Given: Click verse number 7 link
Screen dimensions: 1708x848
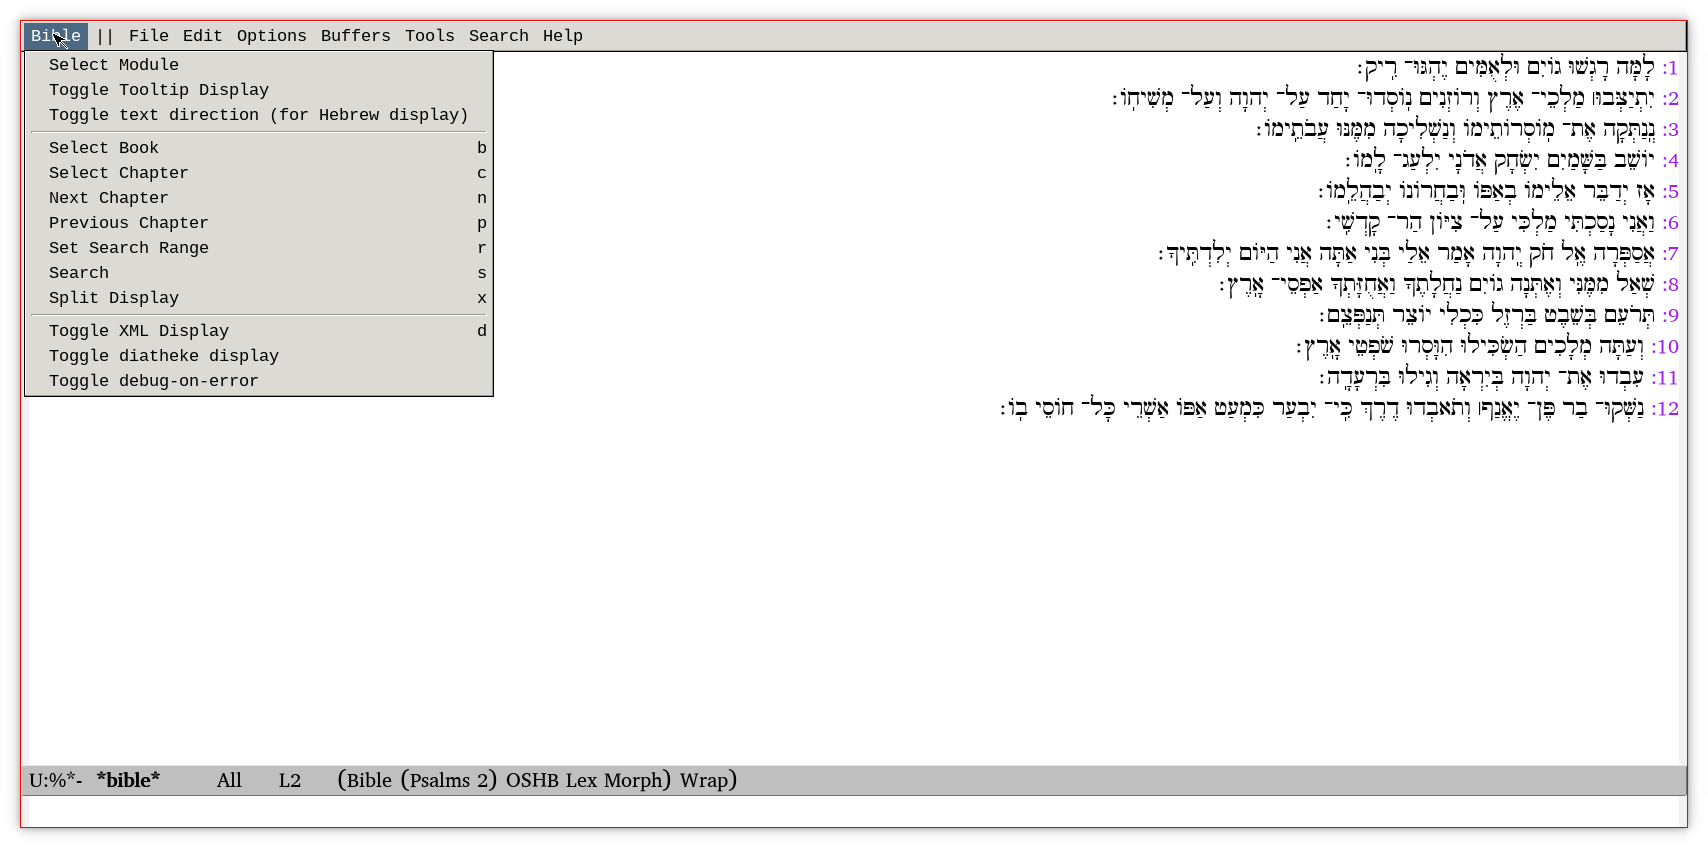Looking at the screenshot, I should (1670, 254).
